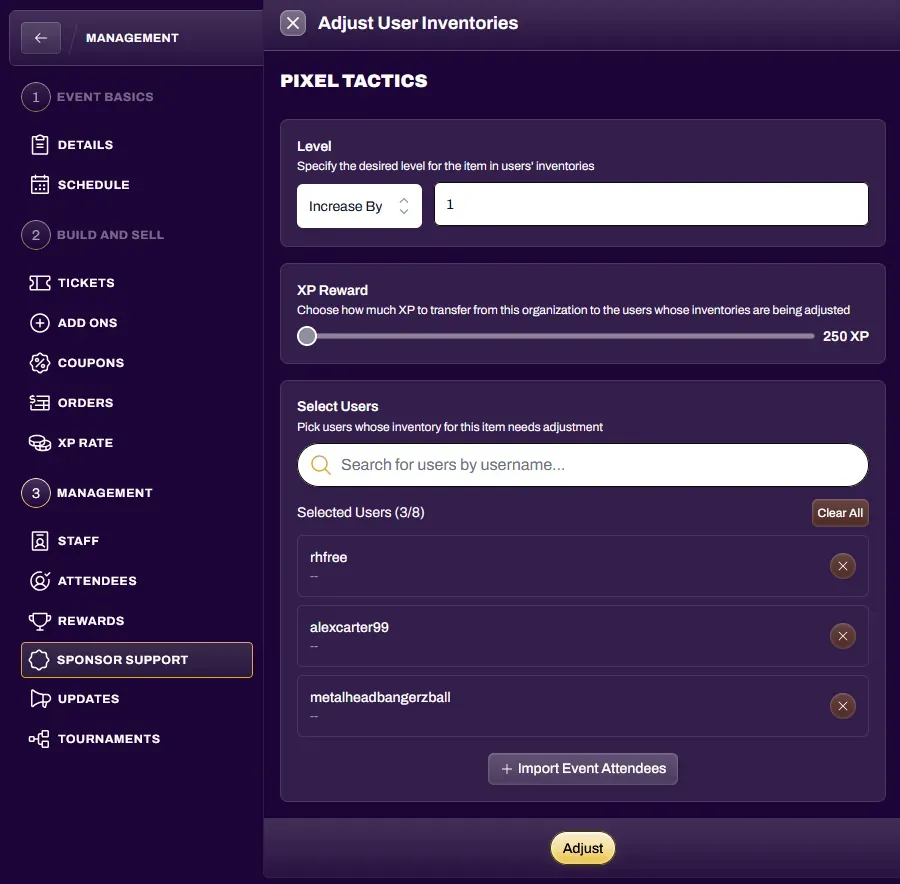Screen dimensions: 900x884
Task: Click the level amount input field
Action: click(x=651, y=204)
